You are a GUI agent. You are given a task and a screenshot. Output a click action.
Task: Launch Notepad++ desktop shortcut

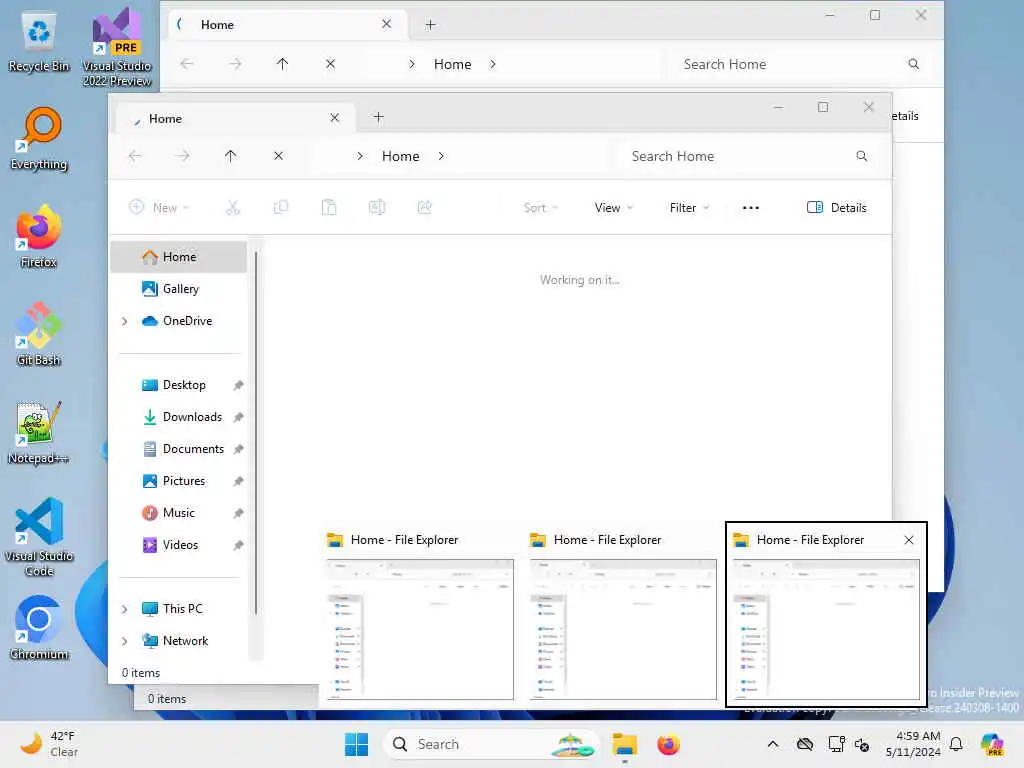39,433
